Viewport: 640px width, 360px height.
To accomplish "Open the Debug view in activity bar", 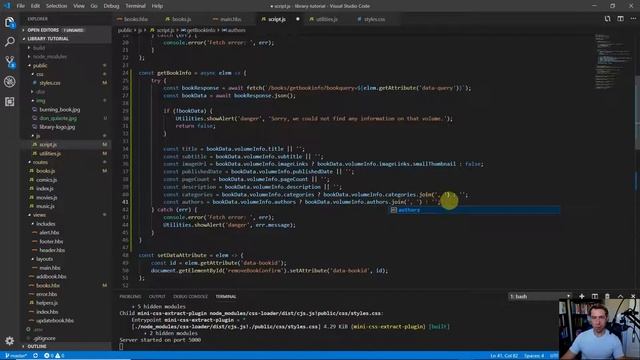I will 9,82.
